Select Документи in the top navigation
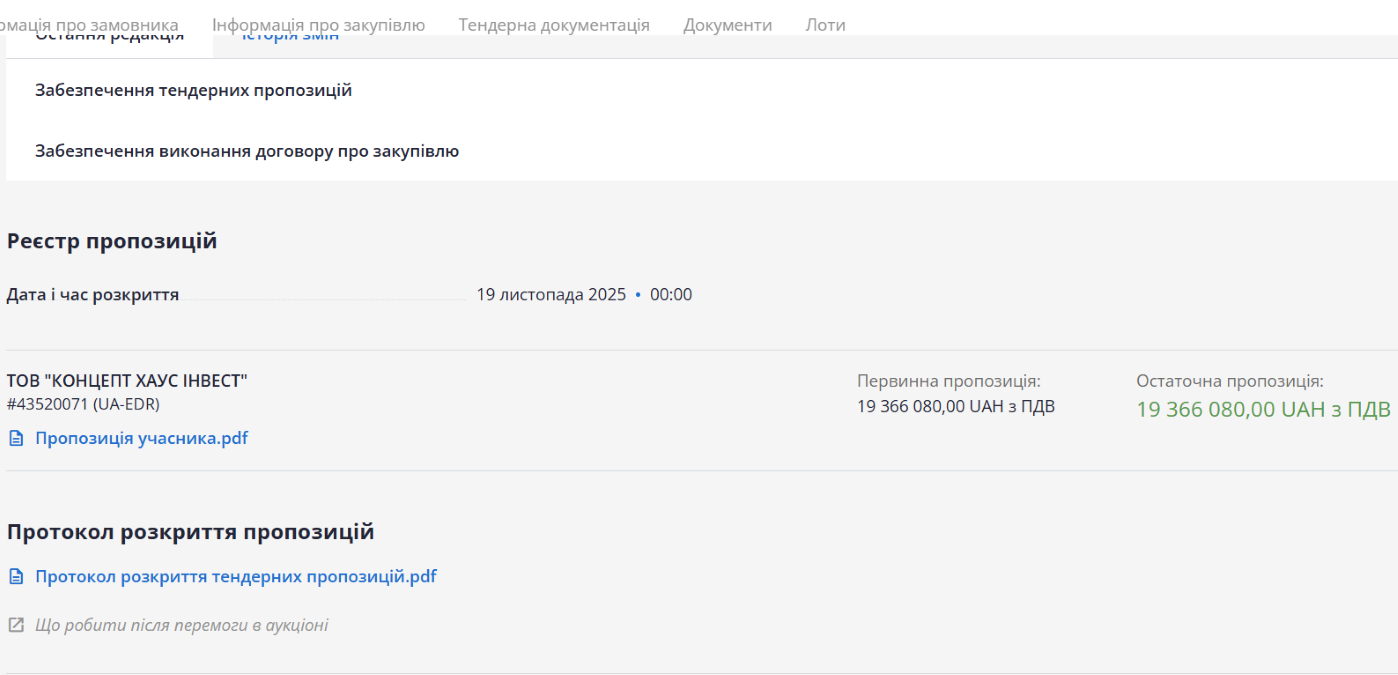1398x675 pixels. [x=727, y=25]
